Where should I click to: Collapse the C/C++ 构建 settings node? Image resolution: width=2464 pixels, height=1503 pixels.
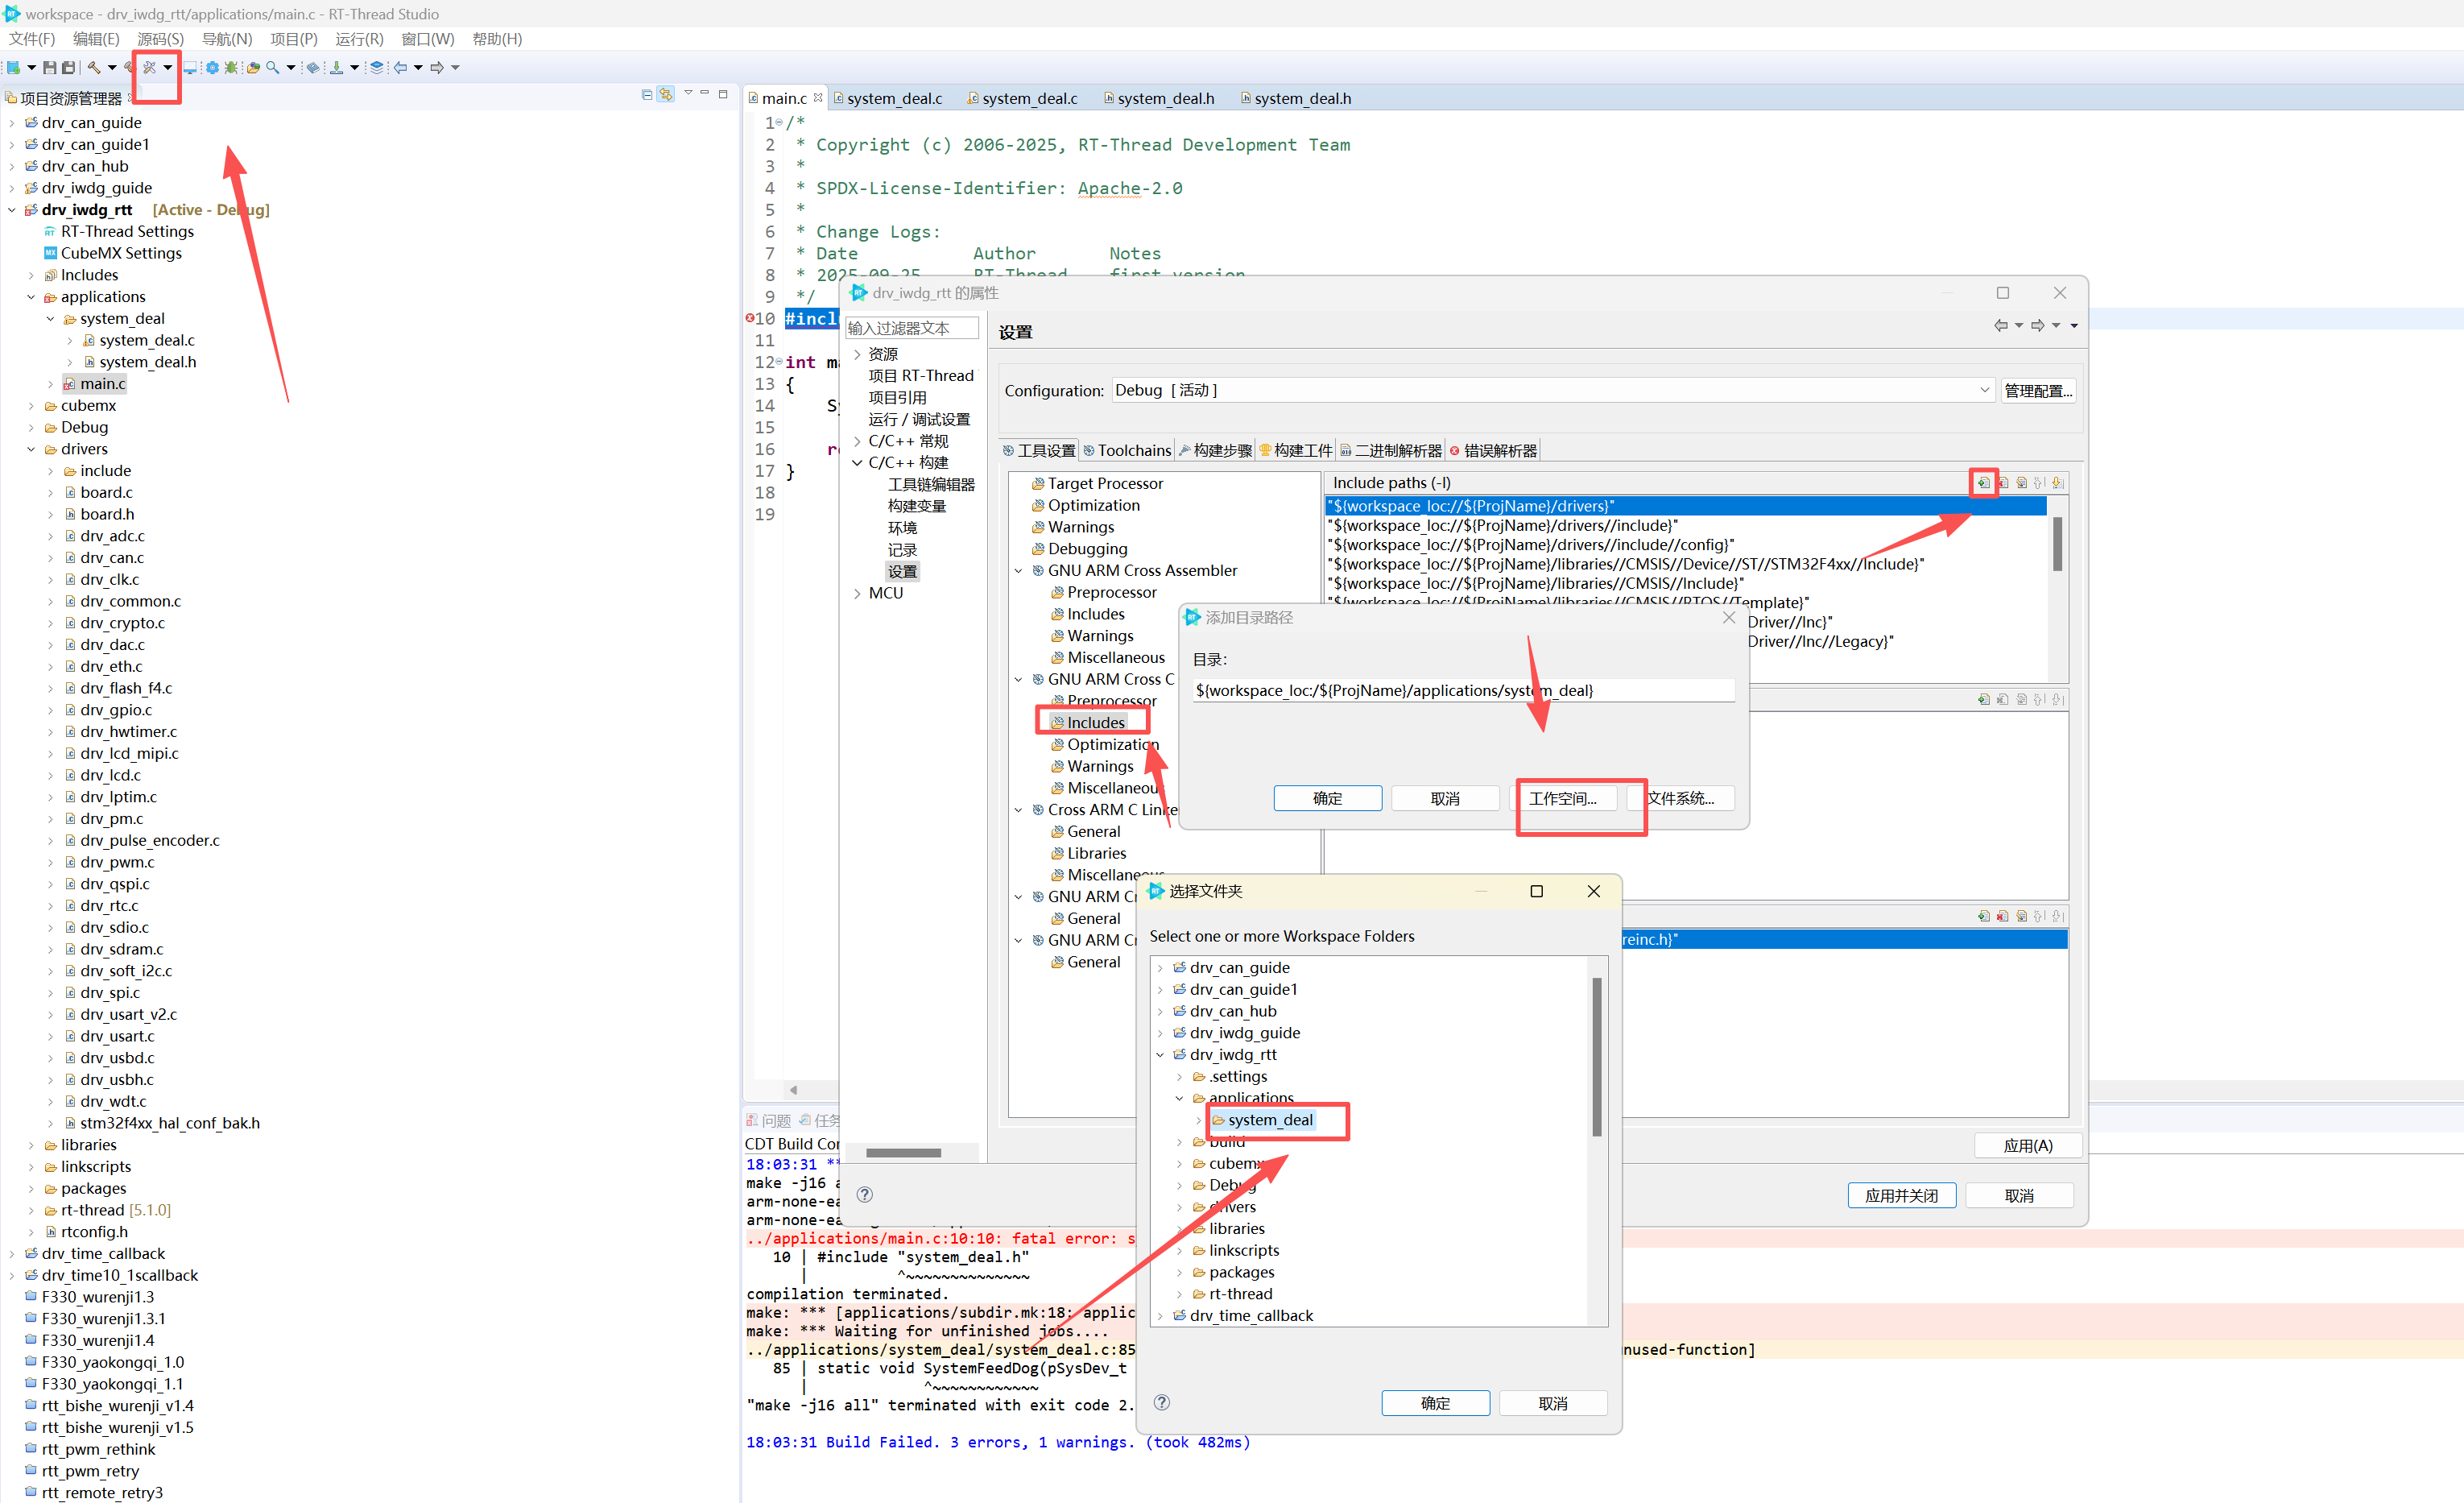tap(857, 463)
